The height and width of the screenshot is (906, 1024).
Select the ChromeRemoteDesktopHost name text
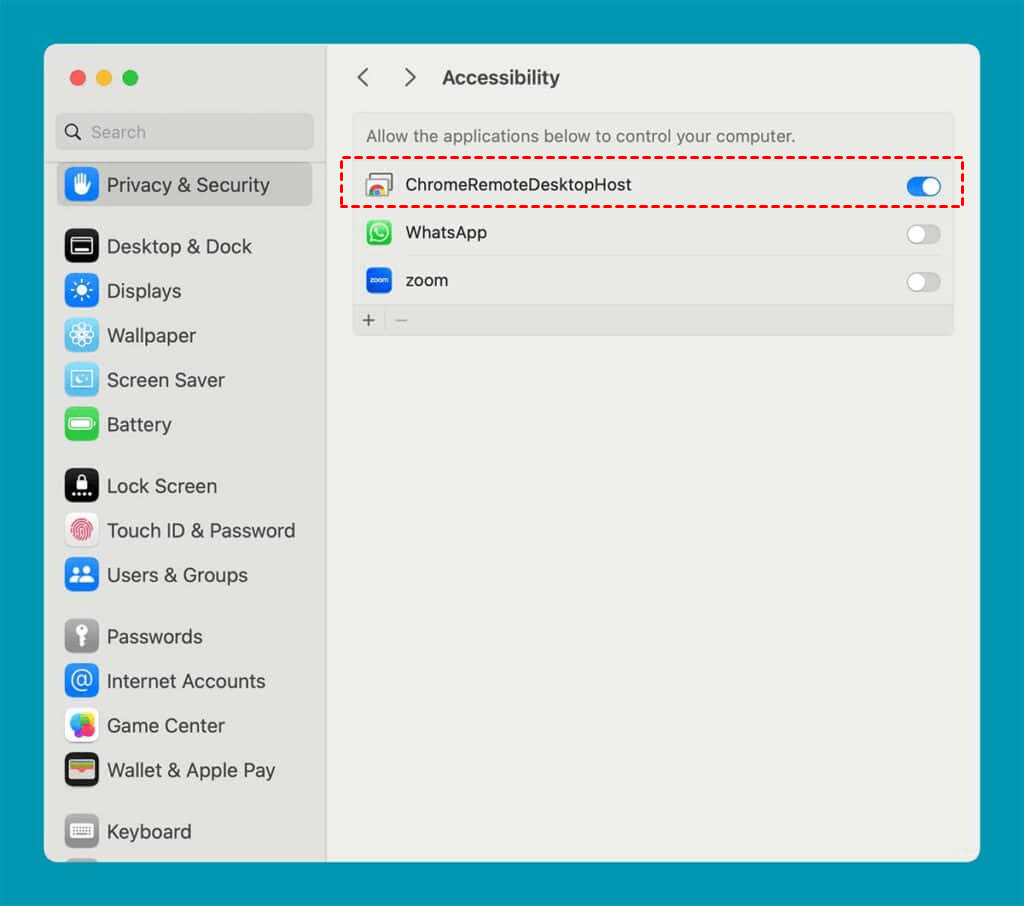pyautogui.click(x=518, y=185)
